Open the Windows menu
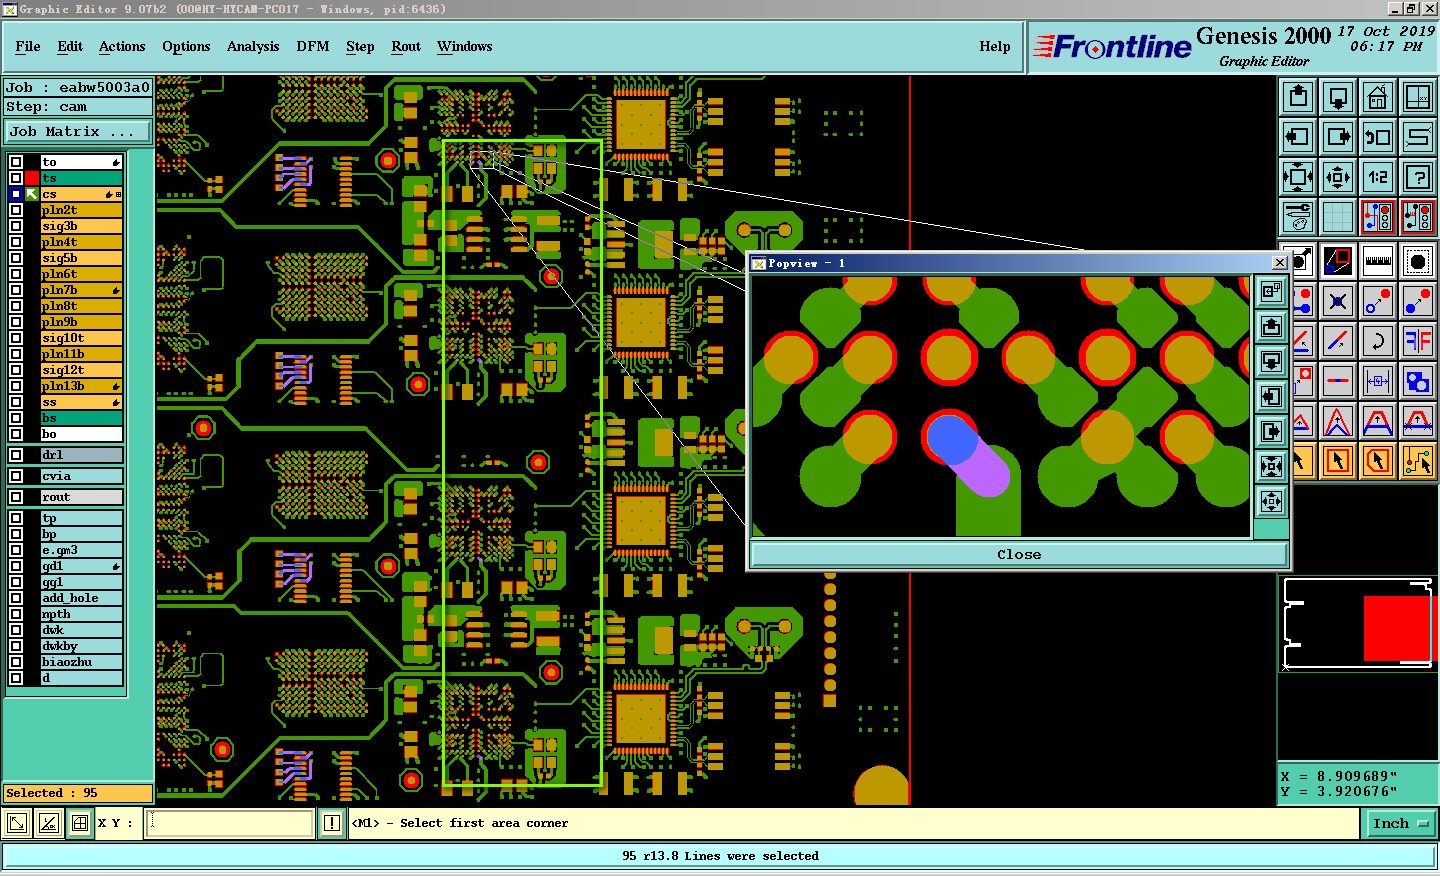Image resolution: width=1440 pixels, height=876 pixels. [465, 47]
